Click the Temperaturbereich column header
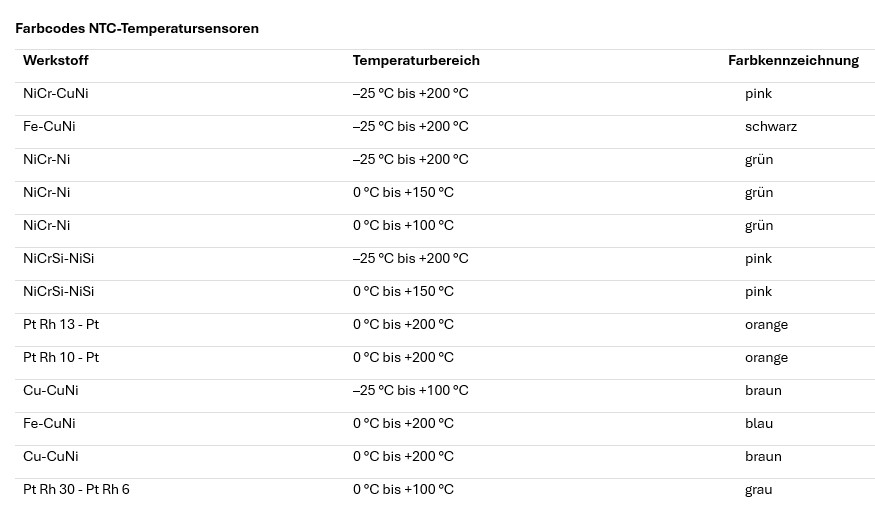The image size is (875, 517). [x=416, y=61]
